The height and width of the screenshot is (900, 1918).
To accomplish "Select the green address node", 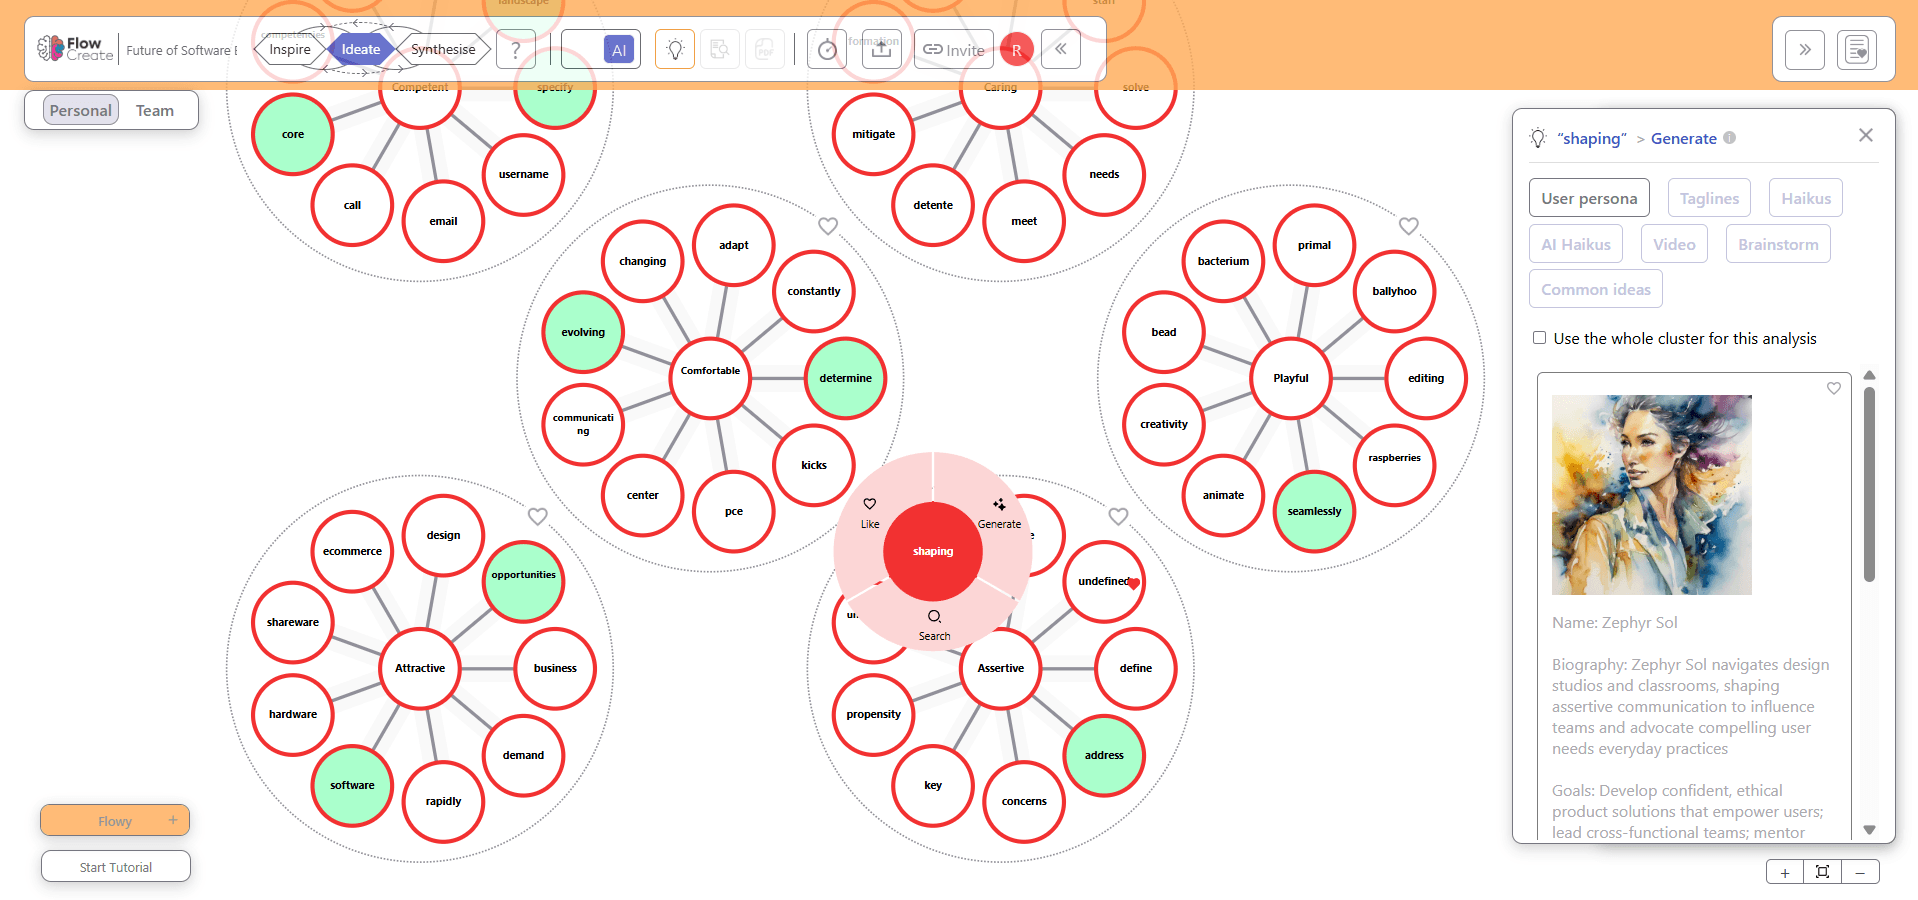I will [x=1105, y=755].
